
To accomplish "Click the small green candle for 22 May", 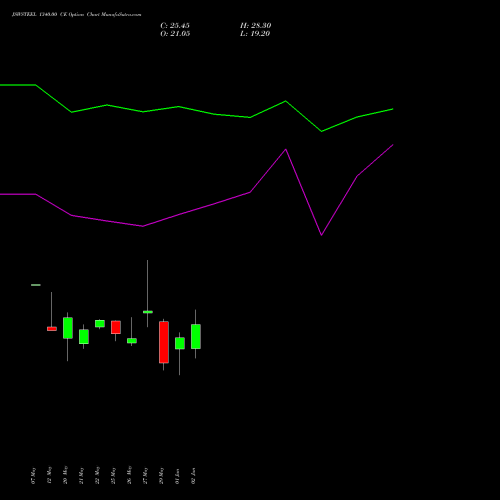I will [100, 324].
